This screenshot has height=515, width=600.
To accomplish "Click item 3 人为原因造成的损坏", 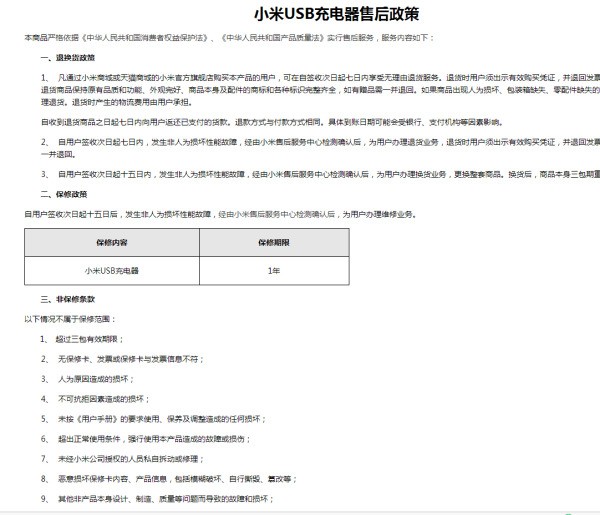I will (x=88, y=379).
